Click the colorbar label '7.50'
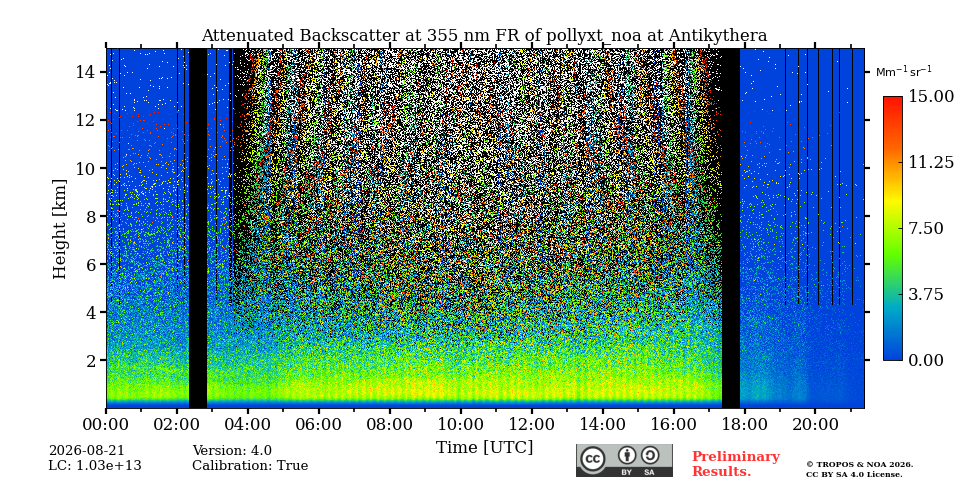 pos(926,228)
